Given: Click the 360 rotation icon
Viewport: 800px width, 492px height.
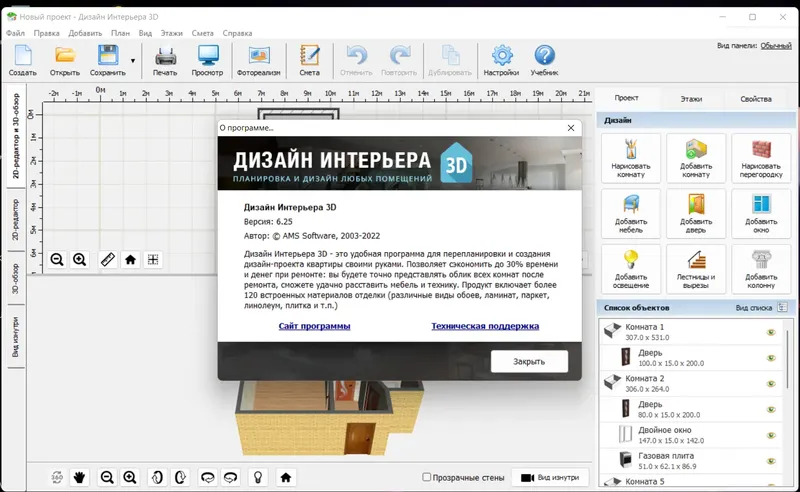Looking at the screenshot, I should [x=57, y=478].
